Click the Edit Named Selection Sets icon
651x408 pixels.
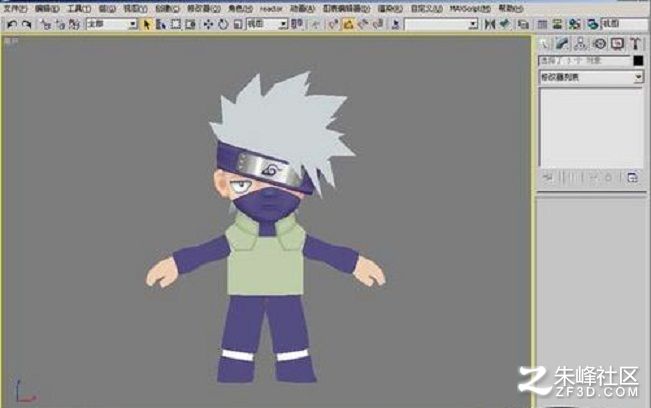(x=396, y=24)
